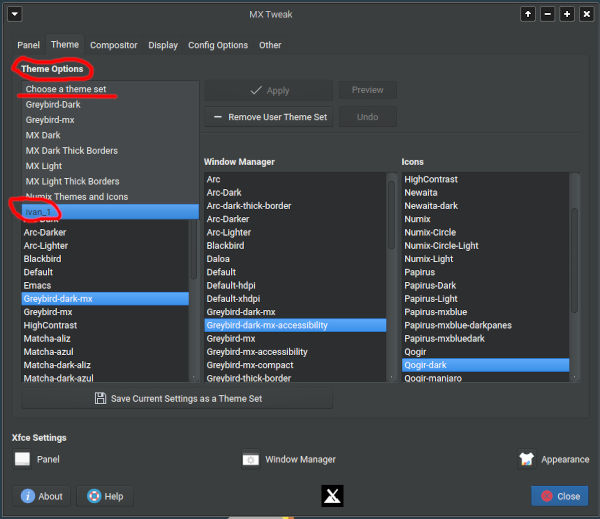This screenshot has width=600, height=519.
Task: Select Default-hdpi window manager theme
Action: pyautogui.click(x=295, y=285)
